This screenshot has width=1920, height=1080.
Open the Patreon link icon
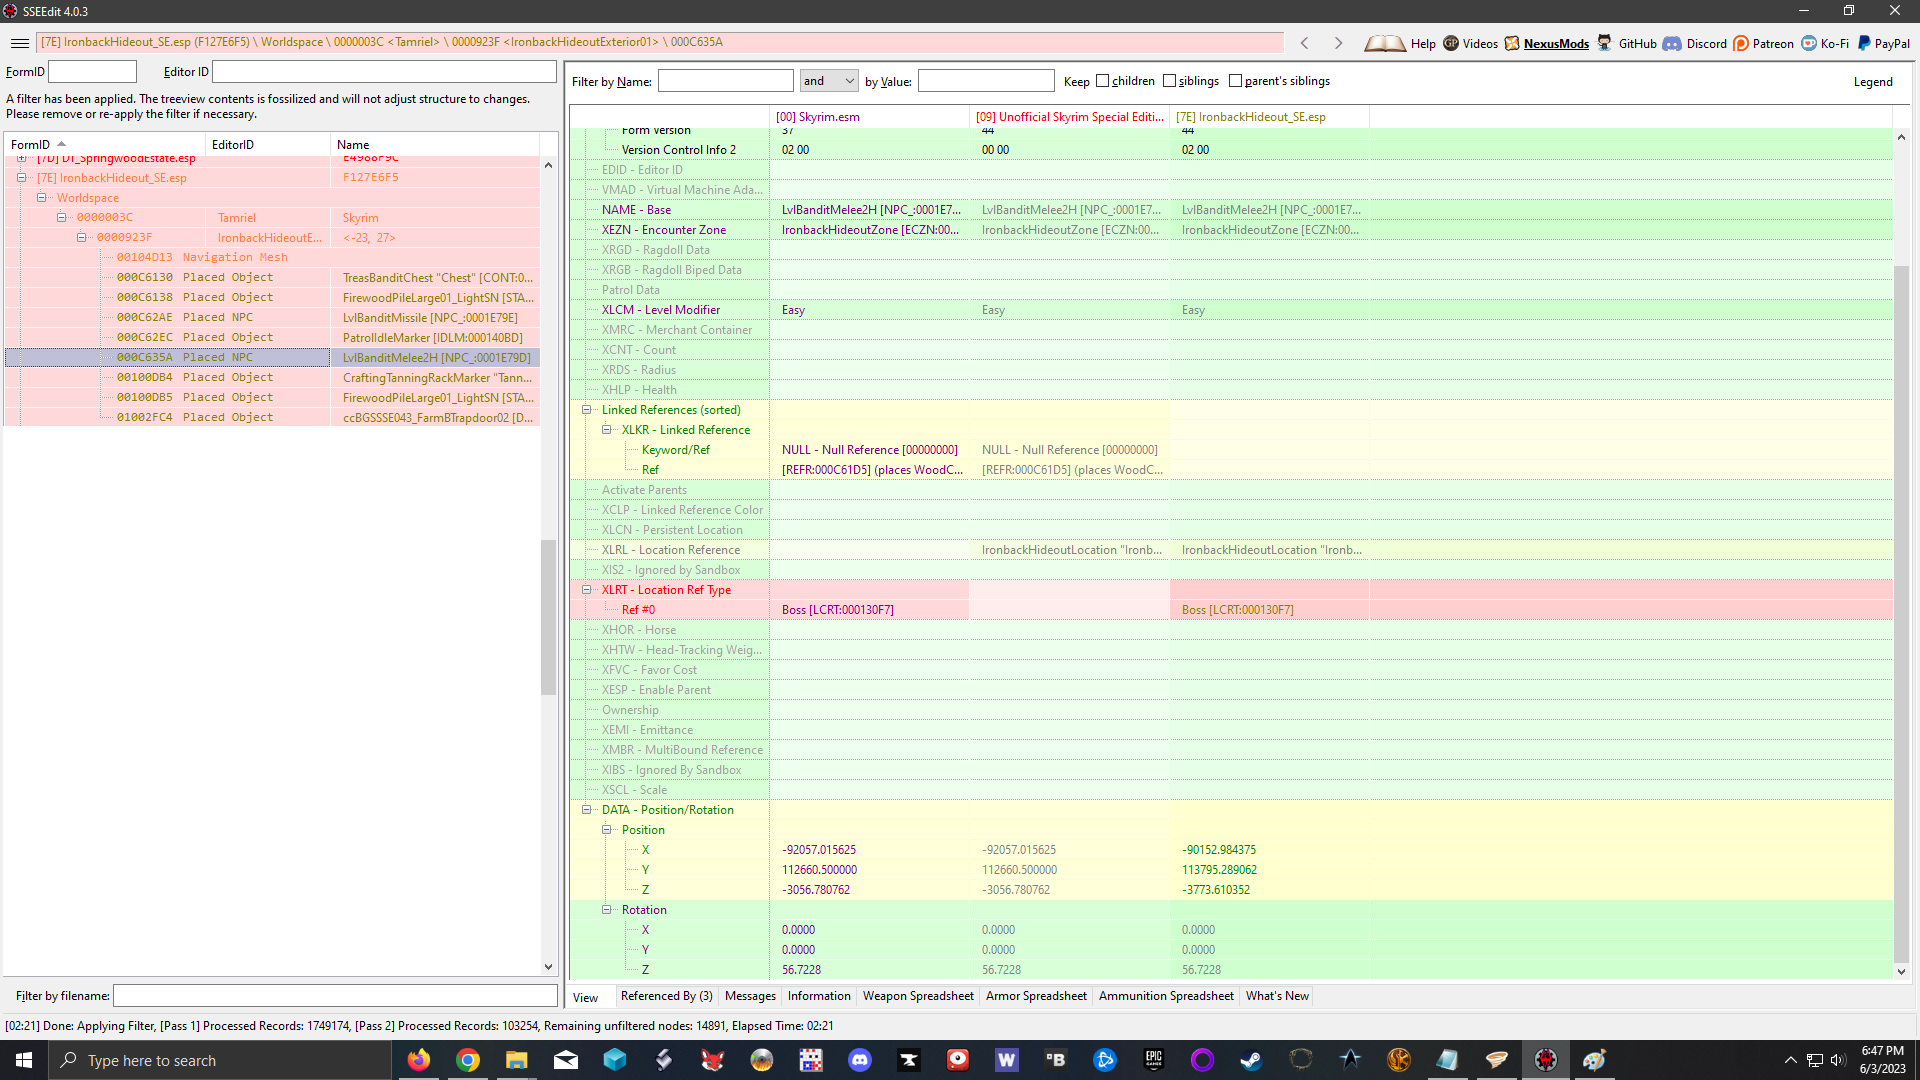pos(1741,43)
